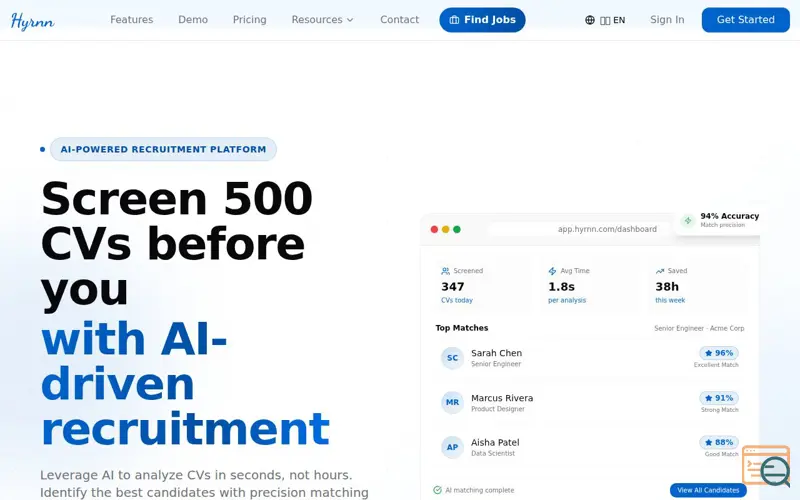Click the 347 screened count
Screen dimensions: 800x500
coord(453,287)
